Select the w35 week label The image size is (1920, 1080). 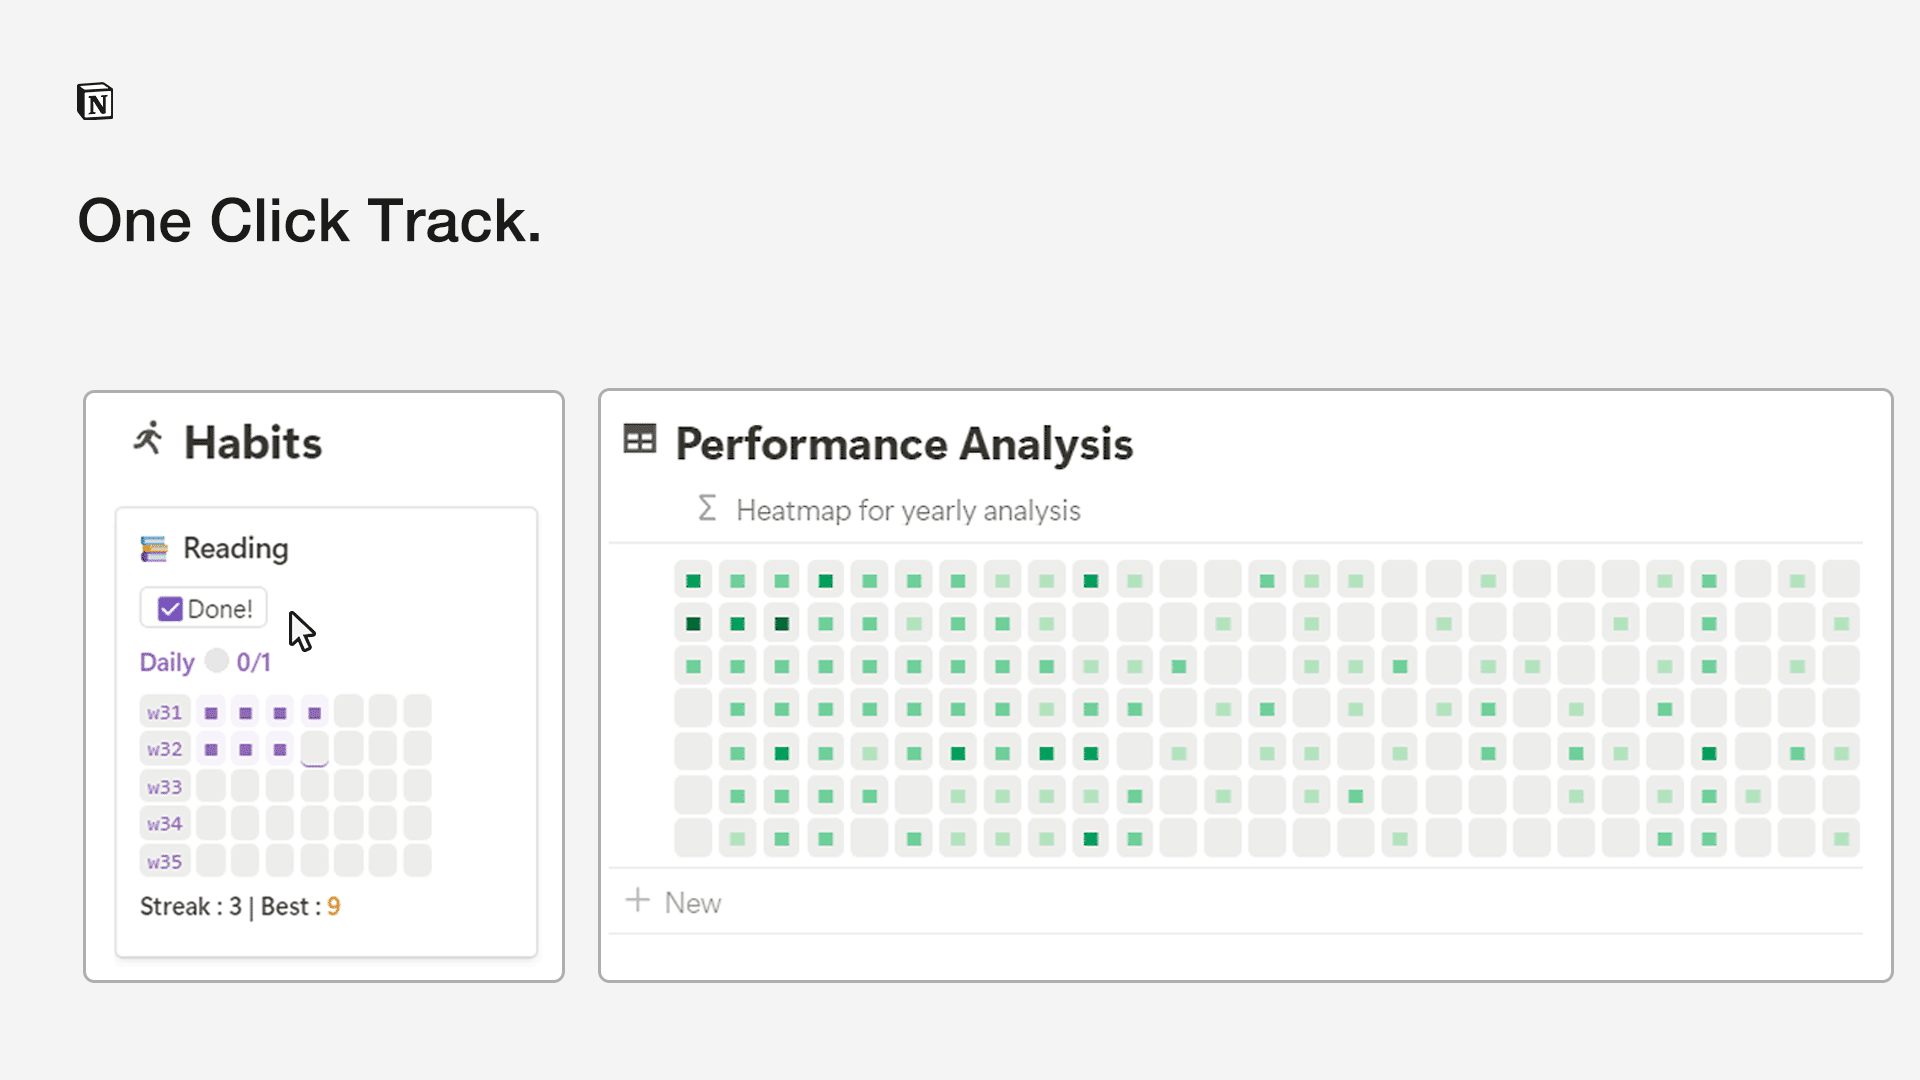coord(165,862)
